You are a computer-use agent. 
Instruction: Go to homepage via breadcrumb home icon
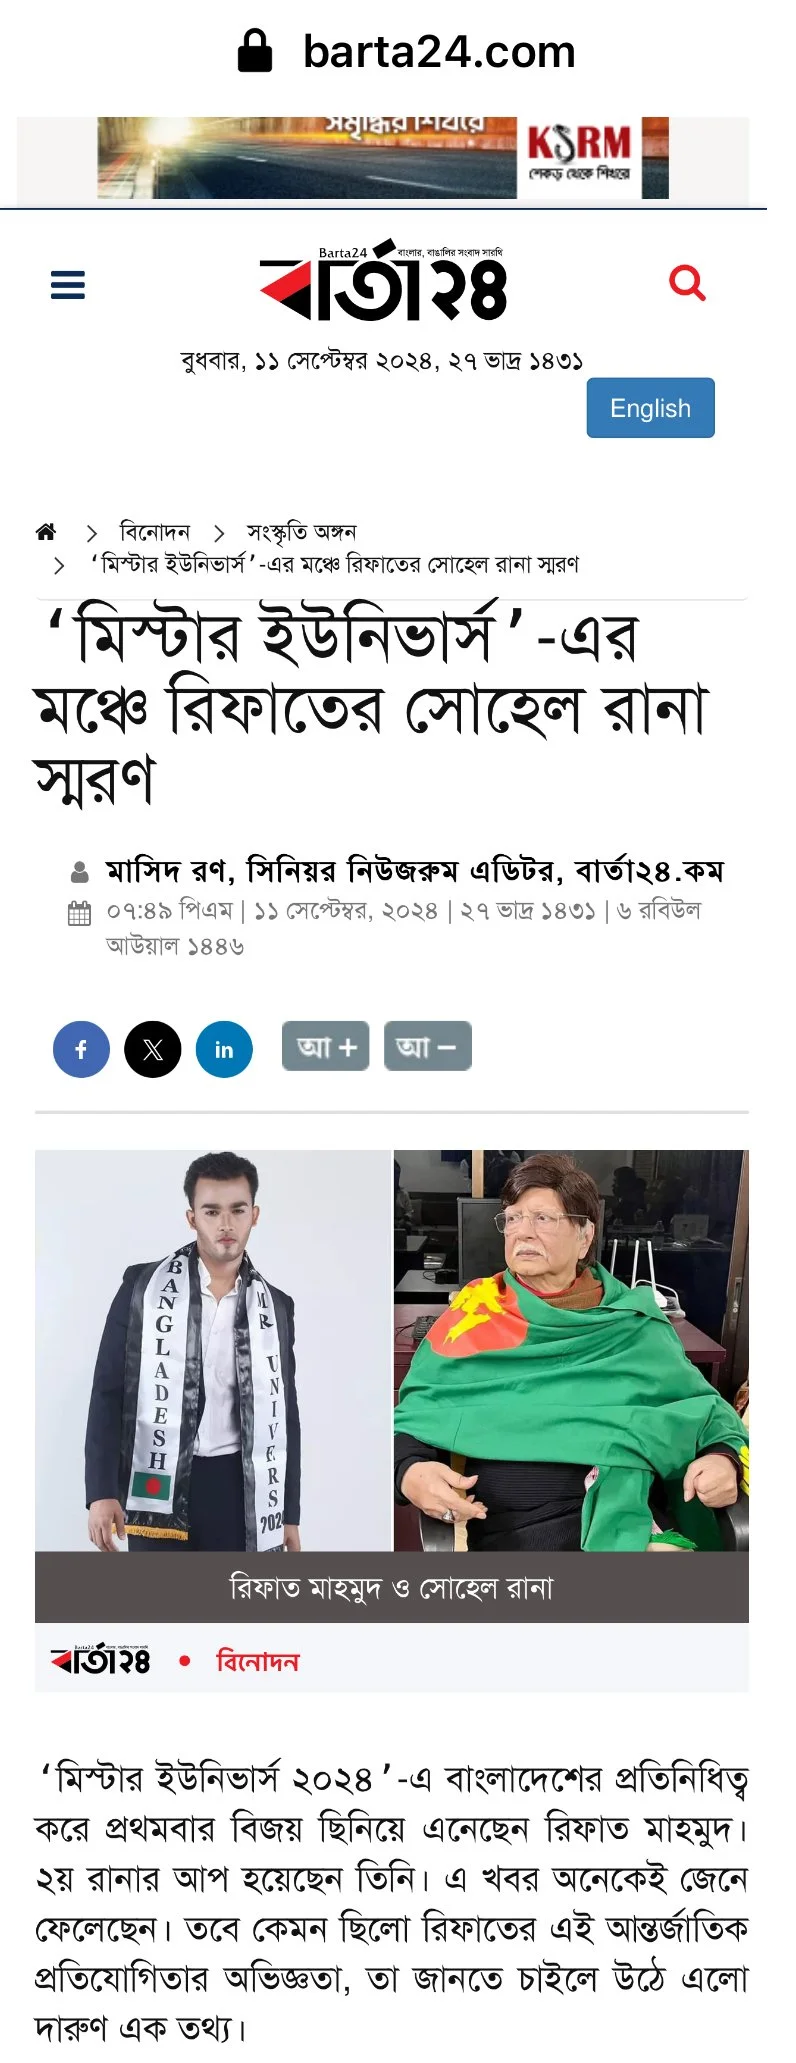pyautogui.click(x=46, y=532)
